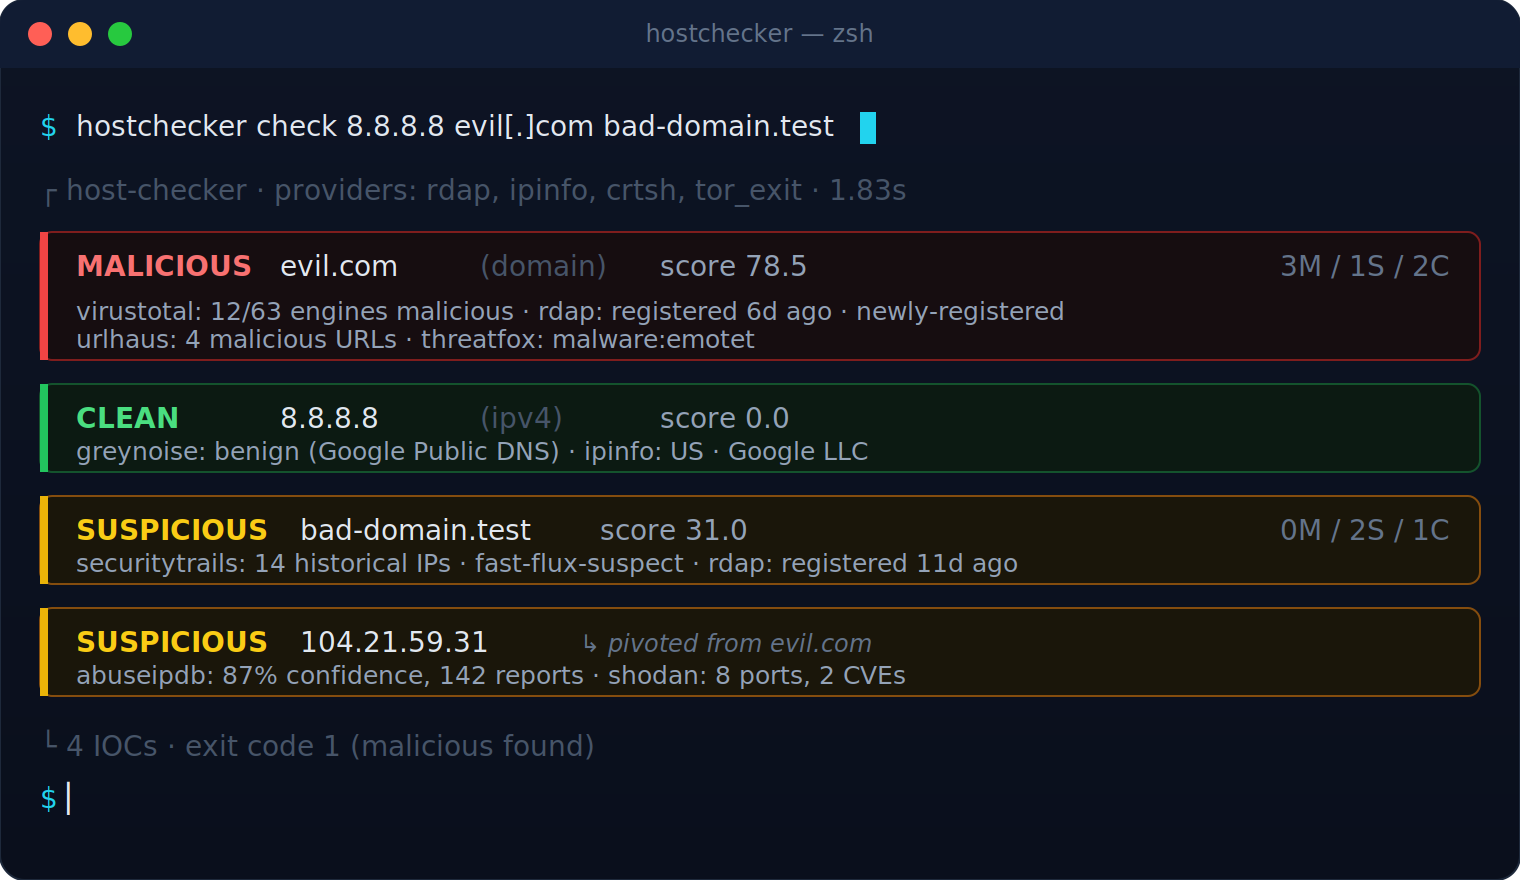Click the '(domain)' type label
This screenshot has width=1520, height=880.
point(543,266)
